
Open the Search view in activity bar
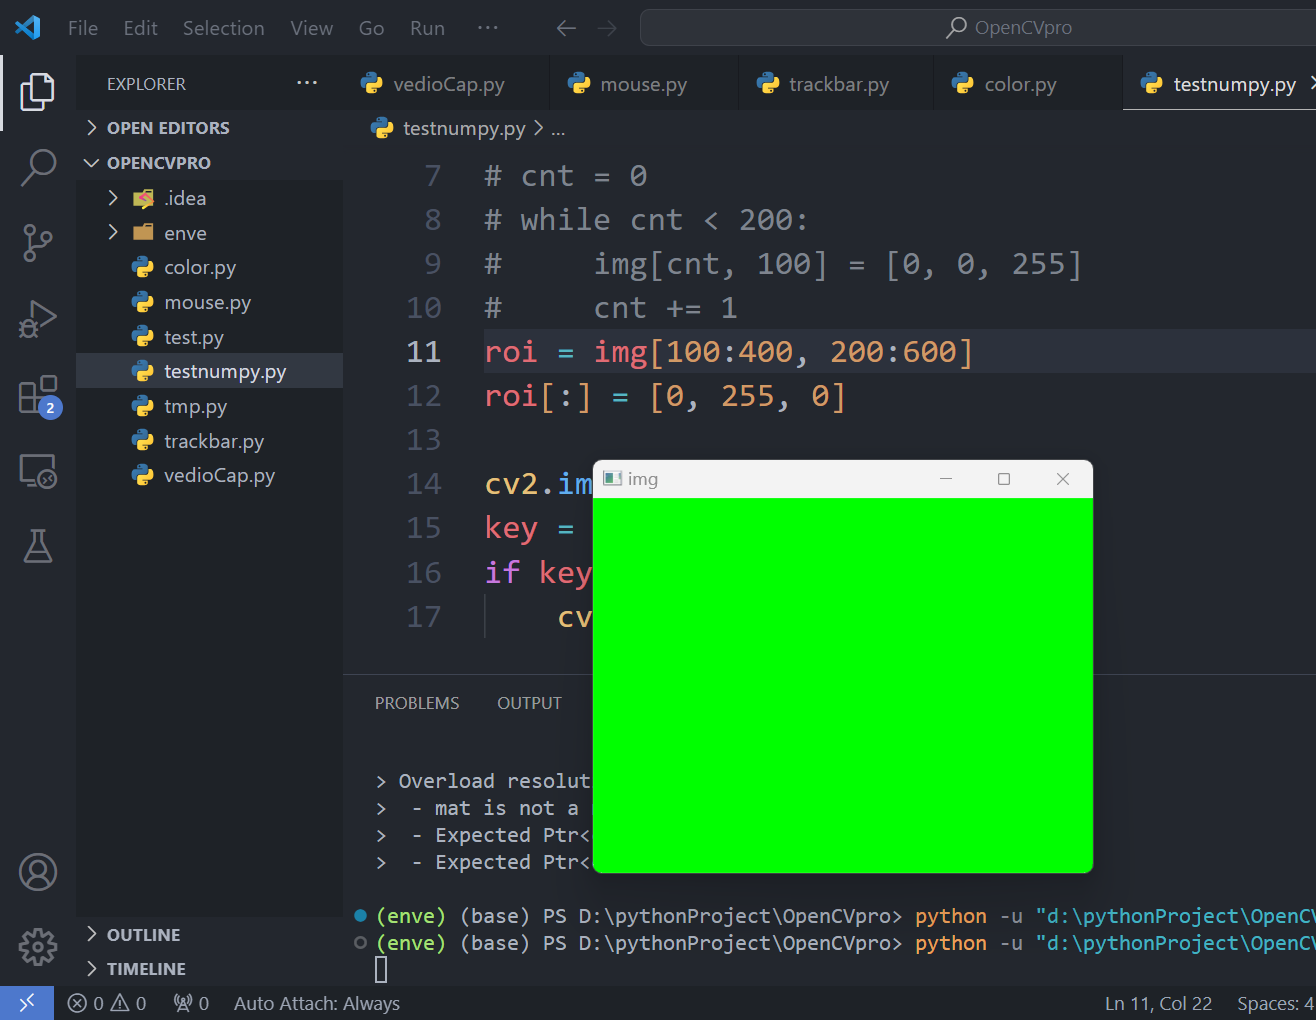(x=38, y=167)
